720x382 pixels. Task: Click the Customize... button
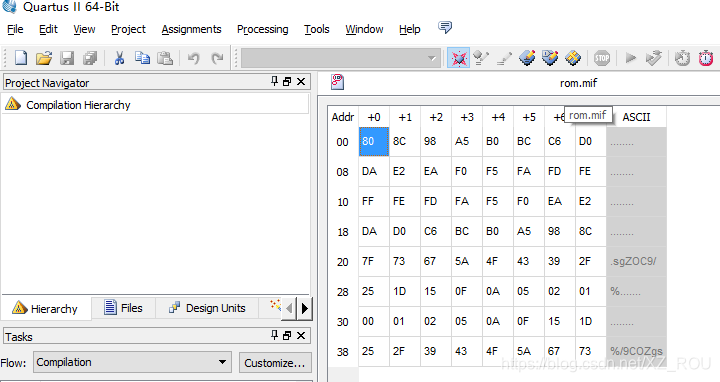tap(275, 363)
